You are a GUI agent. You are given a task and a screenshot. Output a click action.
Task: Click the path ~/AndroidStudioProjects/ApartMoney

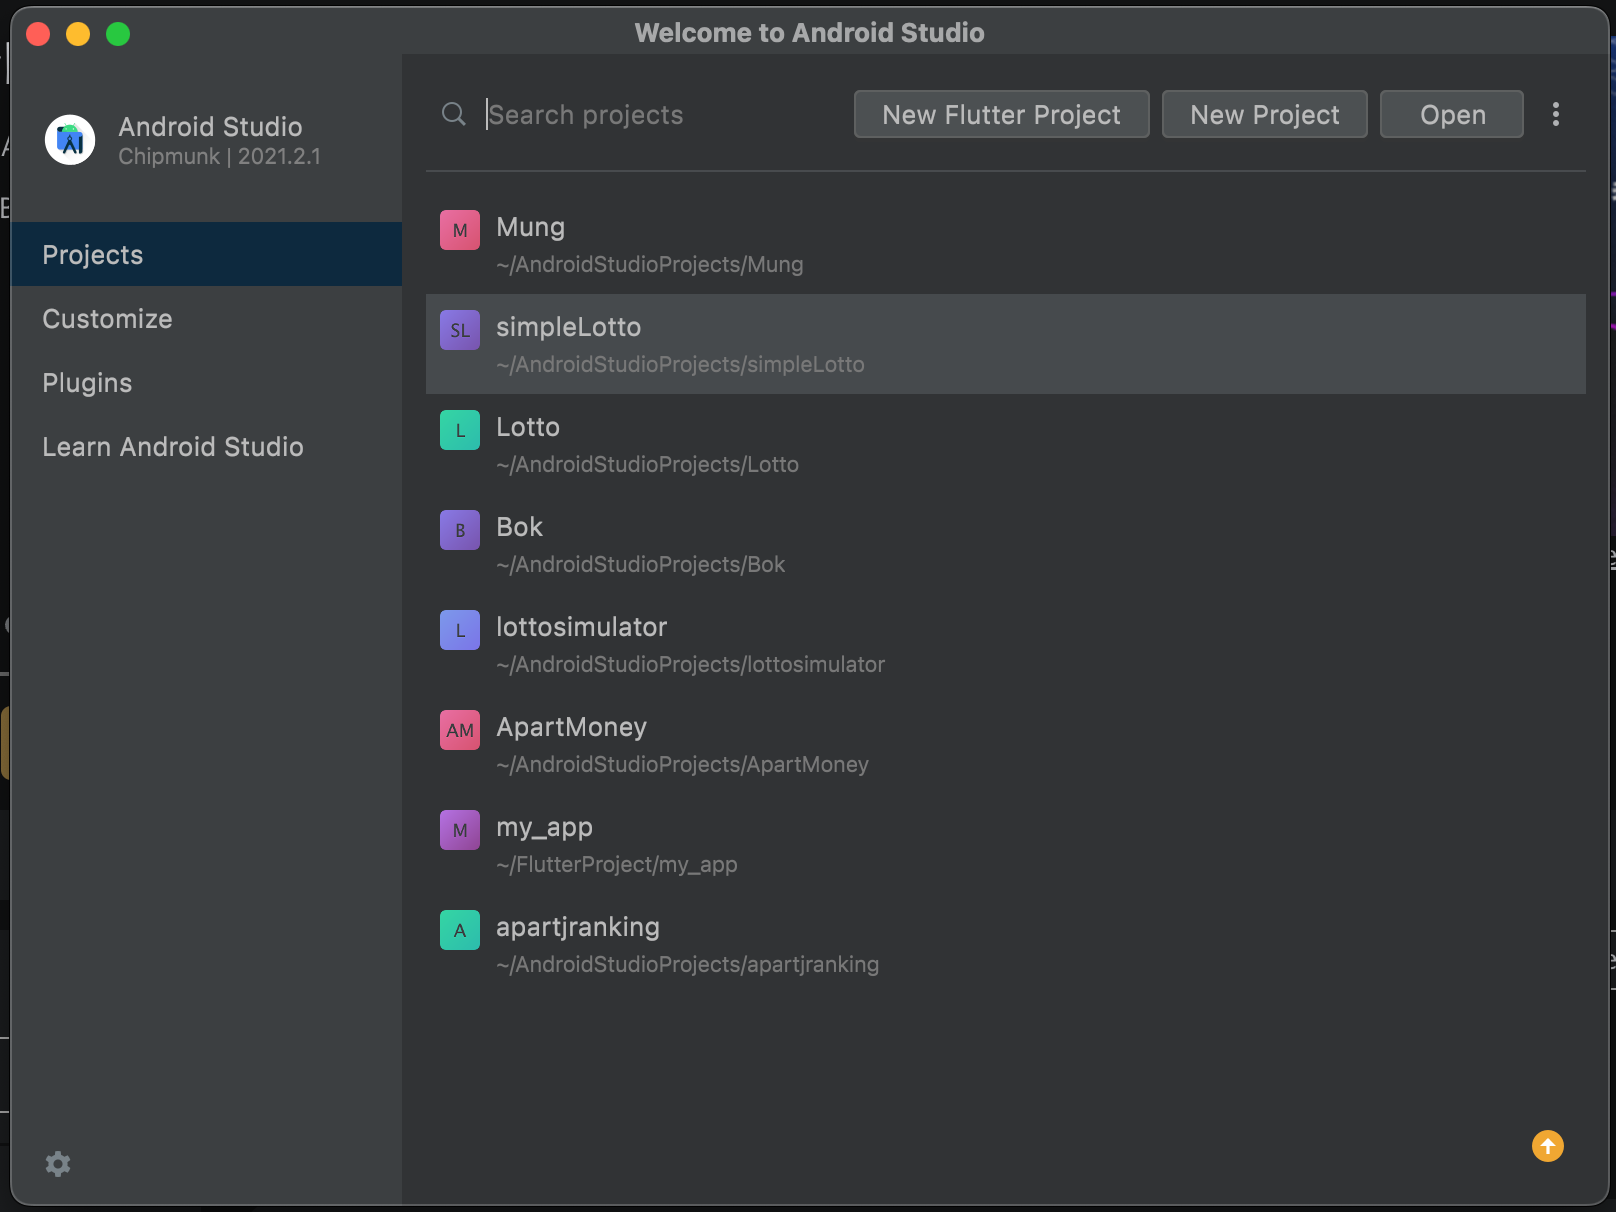682,764
